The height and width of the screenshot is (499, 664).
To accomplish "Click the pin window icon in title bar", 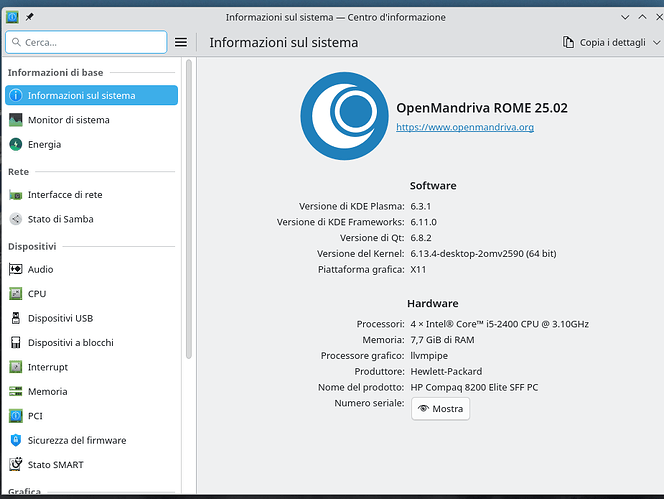I will pyautogui.click(x=30, y=17).
